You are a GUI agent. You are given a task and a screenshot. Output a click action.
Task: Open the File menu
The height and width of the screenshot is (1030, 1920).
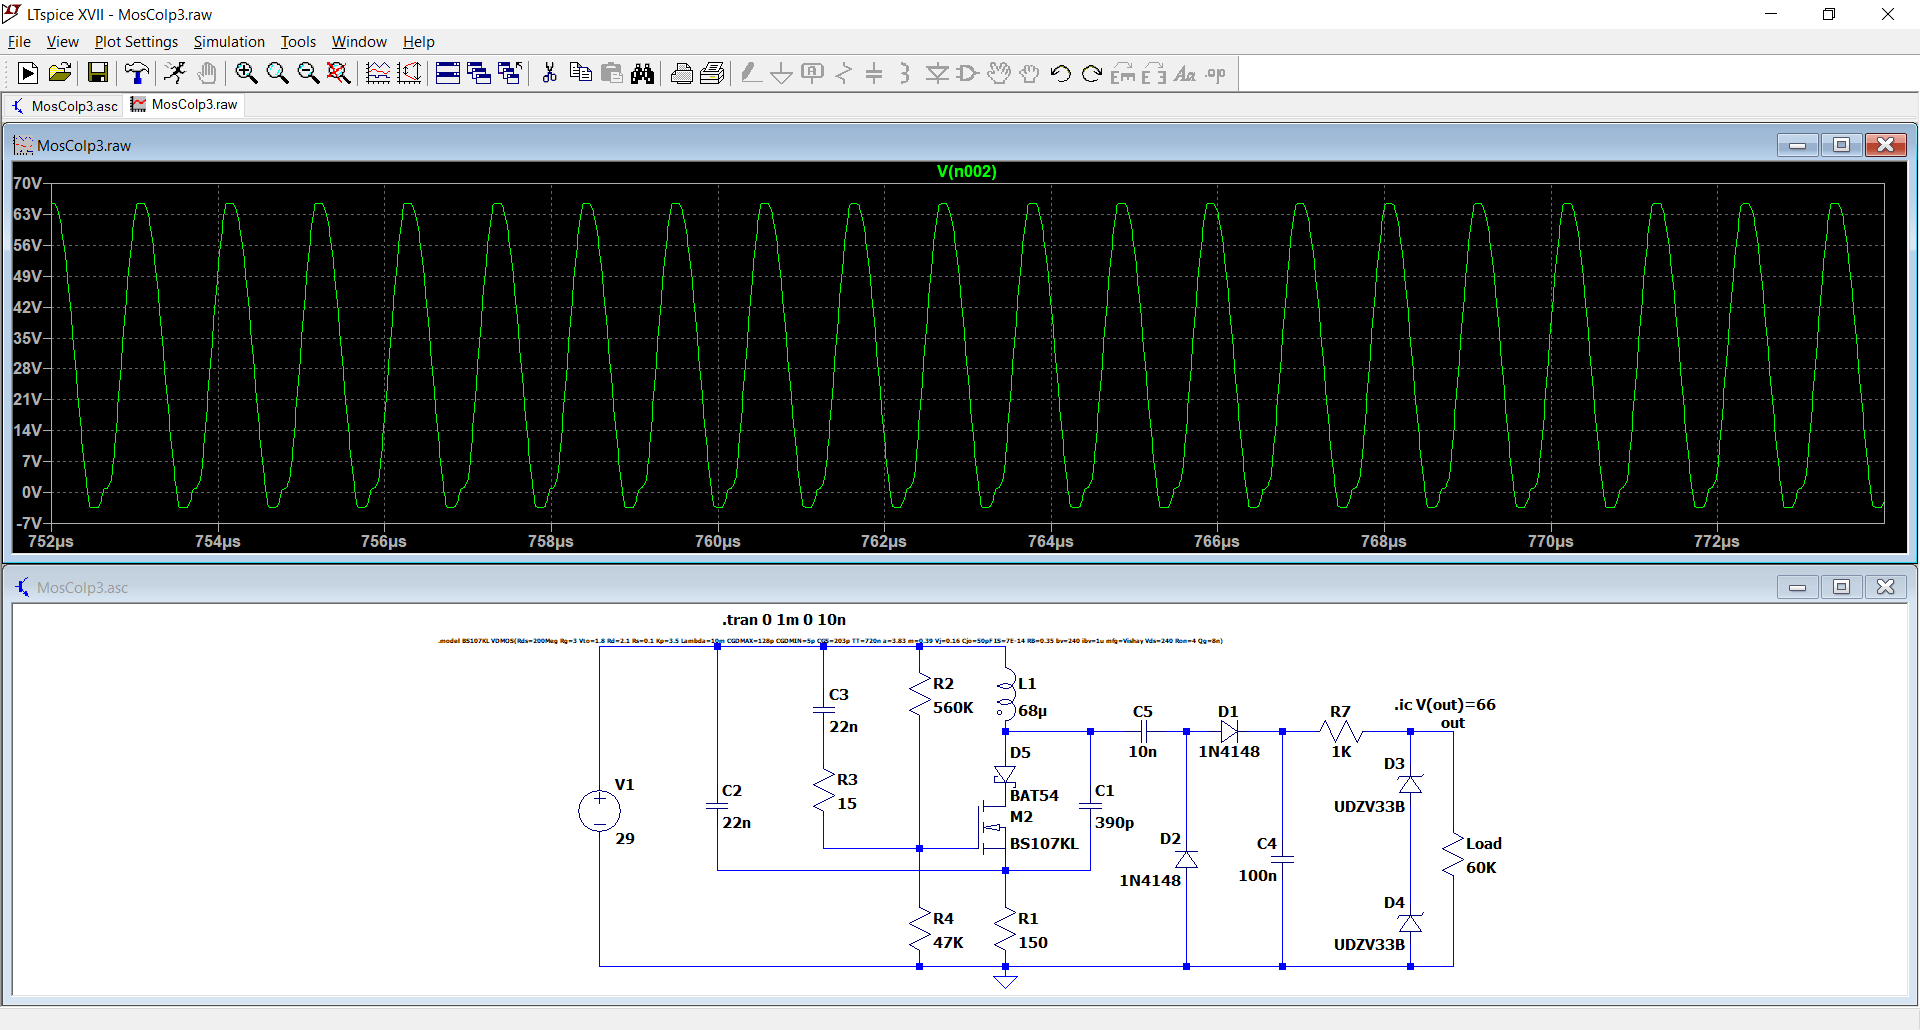tap(19, 42)
